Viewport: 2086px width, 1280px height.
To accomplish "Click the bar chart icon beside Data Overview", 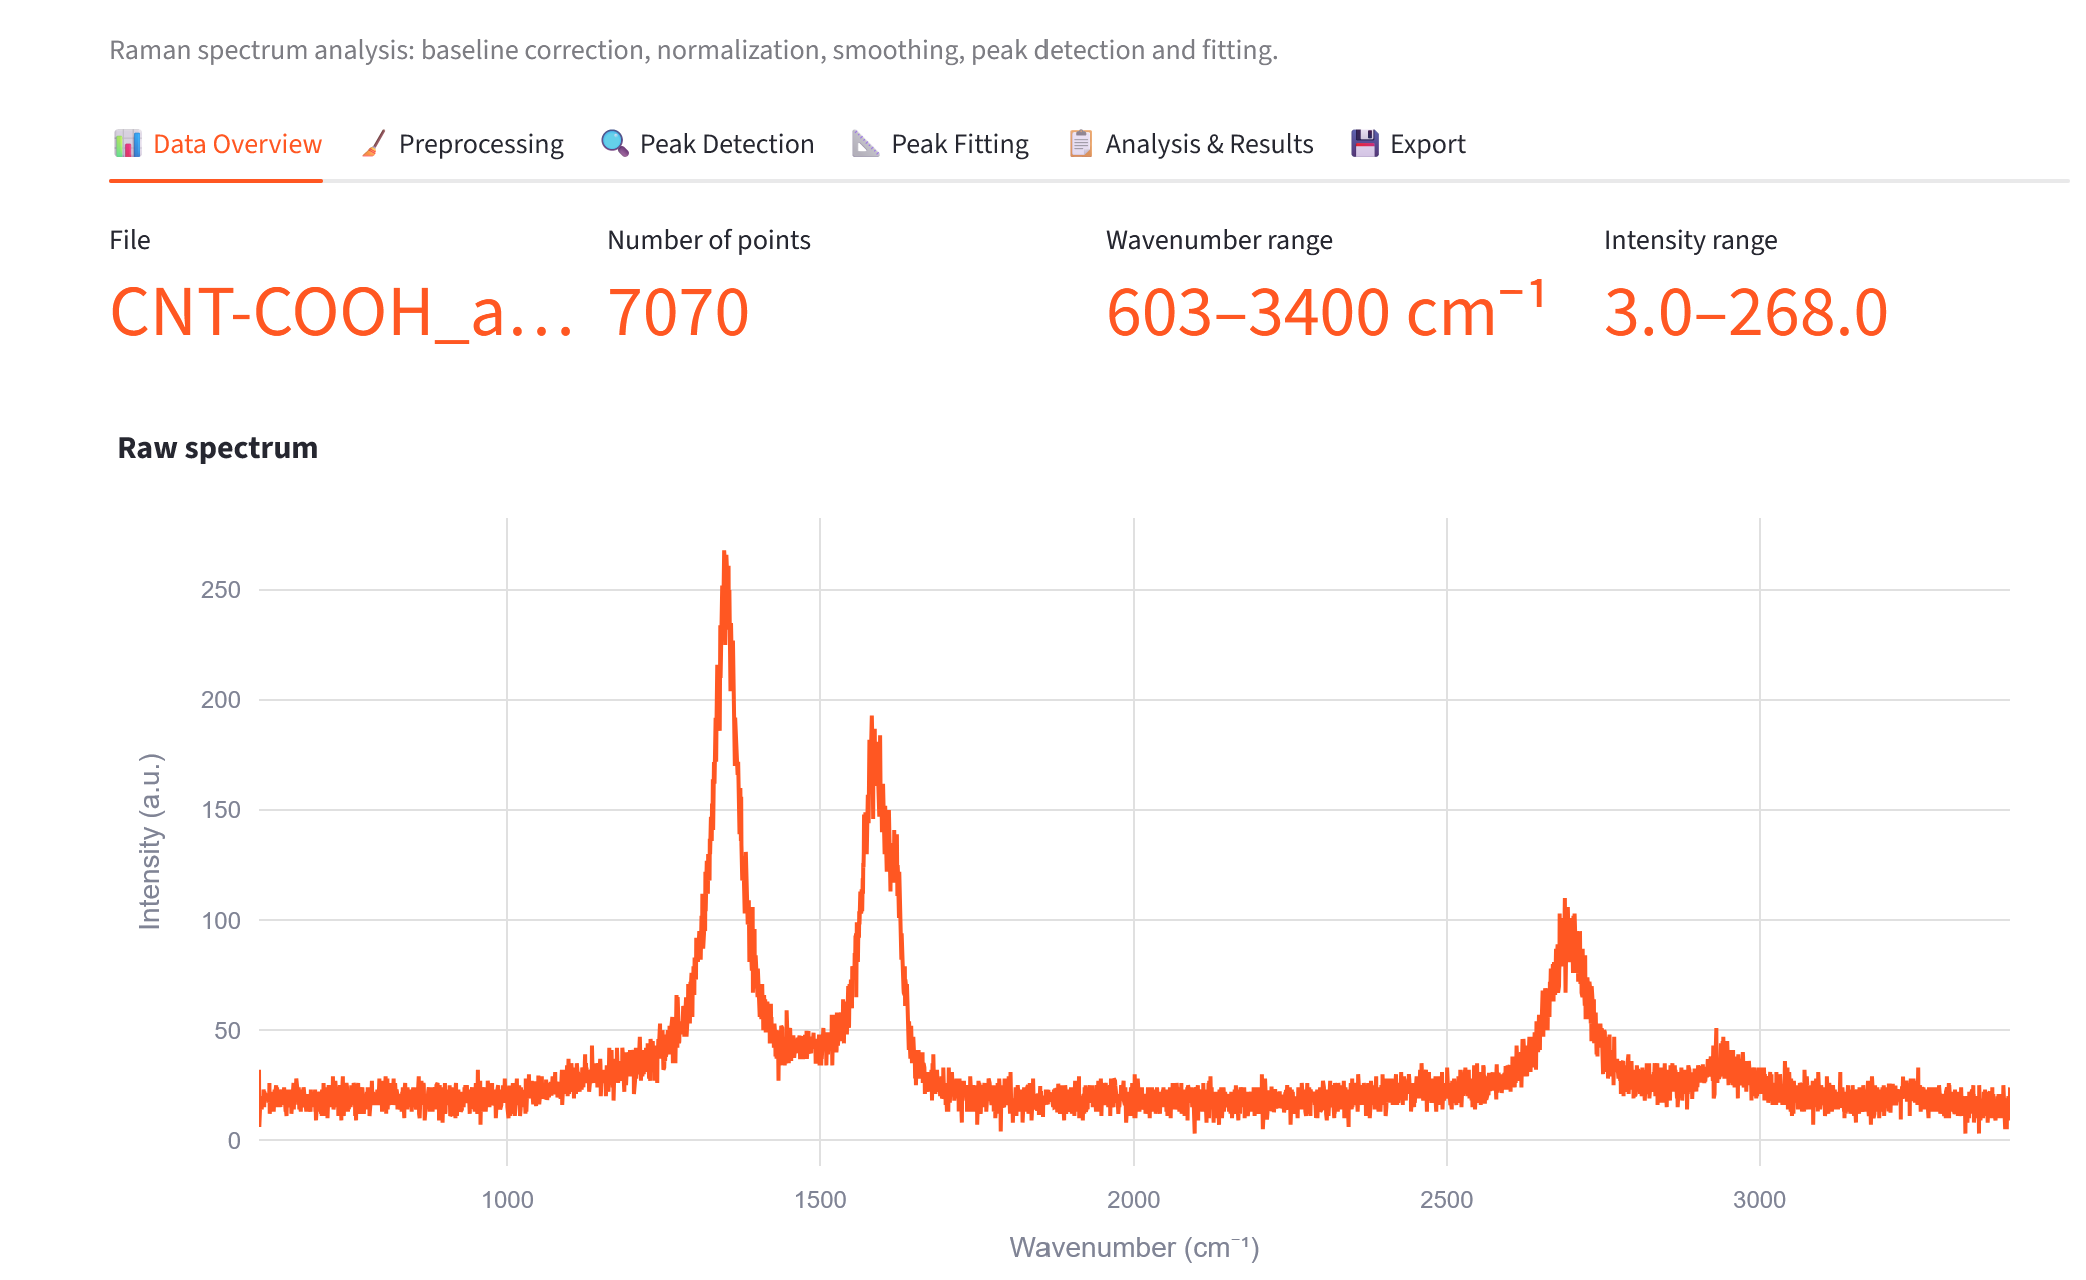I will [127, 144].
